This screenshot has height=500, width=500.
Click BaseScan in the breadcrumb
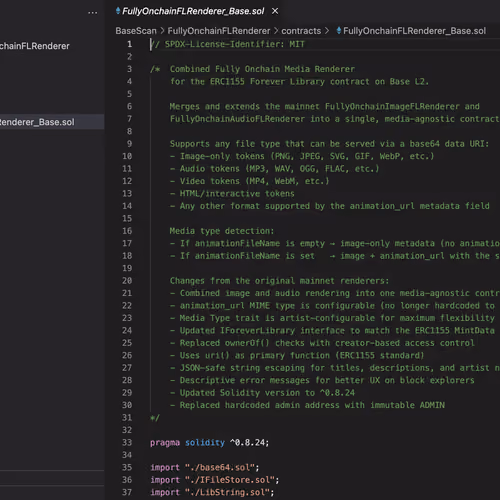click(x=136, y=31)
